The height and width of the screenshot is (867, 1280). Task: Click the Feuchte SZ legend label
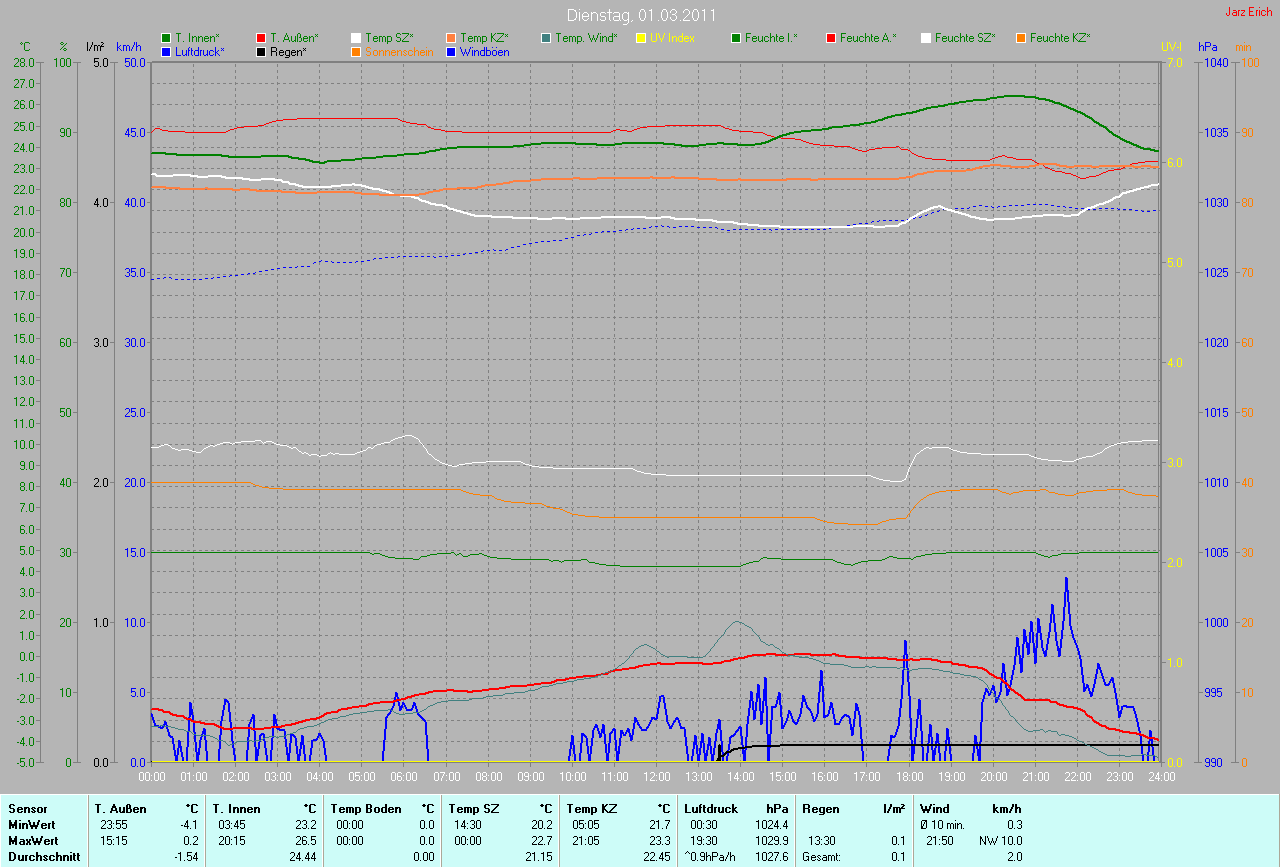pos(965,38)
